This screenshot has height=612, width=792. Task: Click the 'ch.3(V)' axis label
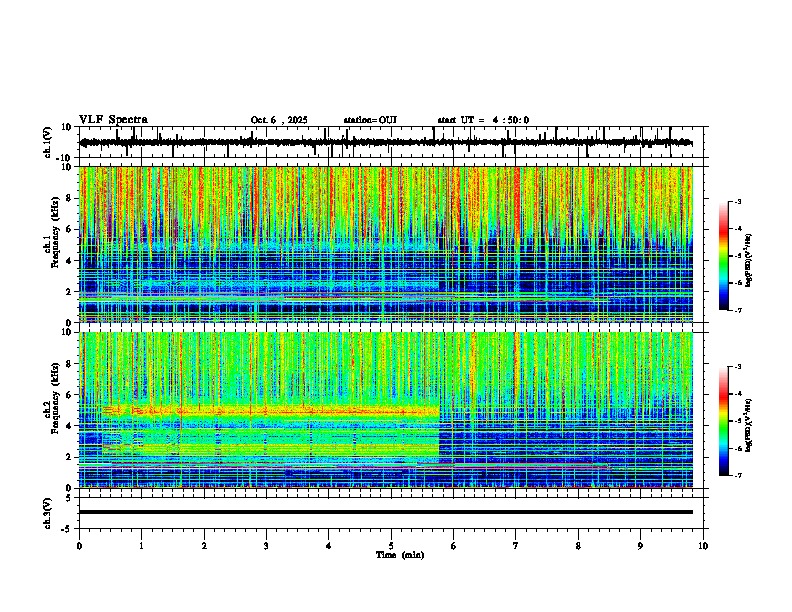click(x=47, y=513)
